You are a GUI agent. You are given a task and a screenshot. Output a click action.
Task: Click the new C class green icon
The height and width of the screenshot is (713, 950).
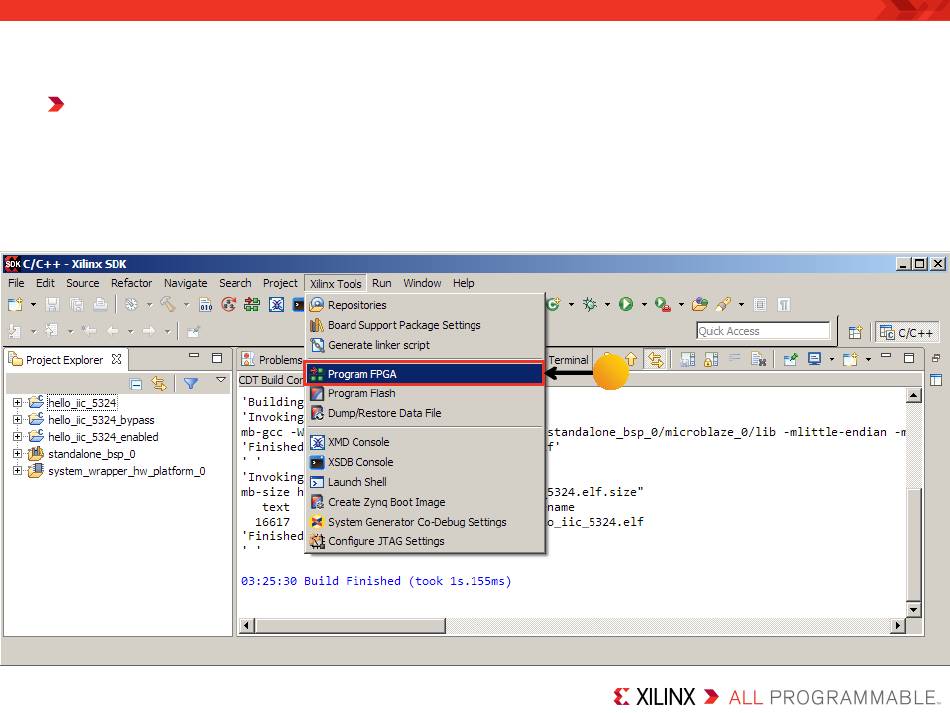(553, 304)
